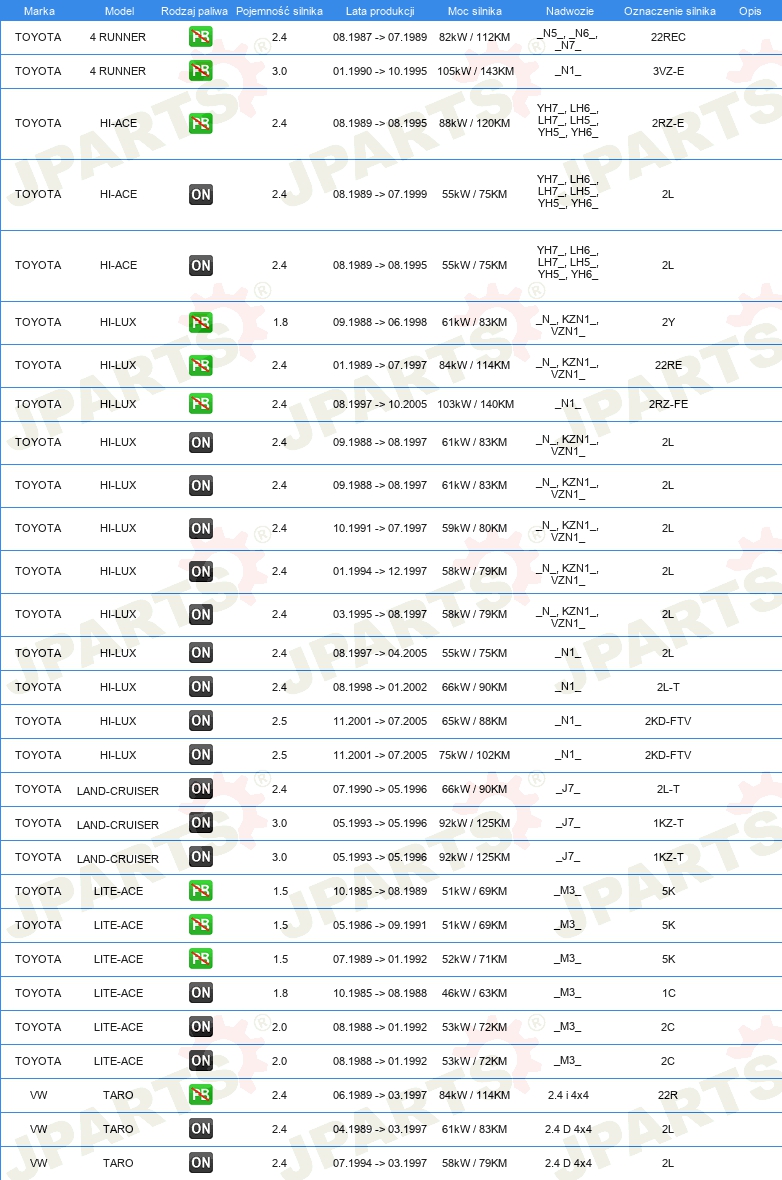Select the ON icon for TARO 04.1989 -> 03.1997
Screen dimensions: 782x1180
point(200,1129)
